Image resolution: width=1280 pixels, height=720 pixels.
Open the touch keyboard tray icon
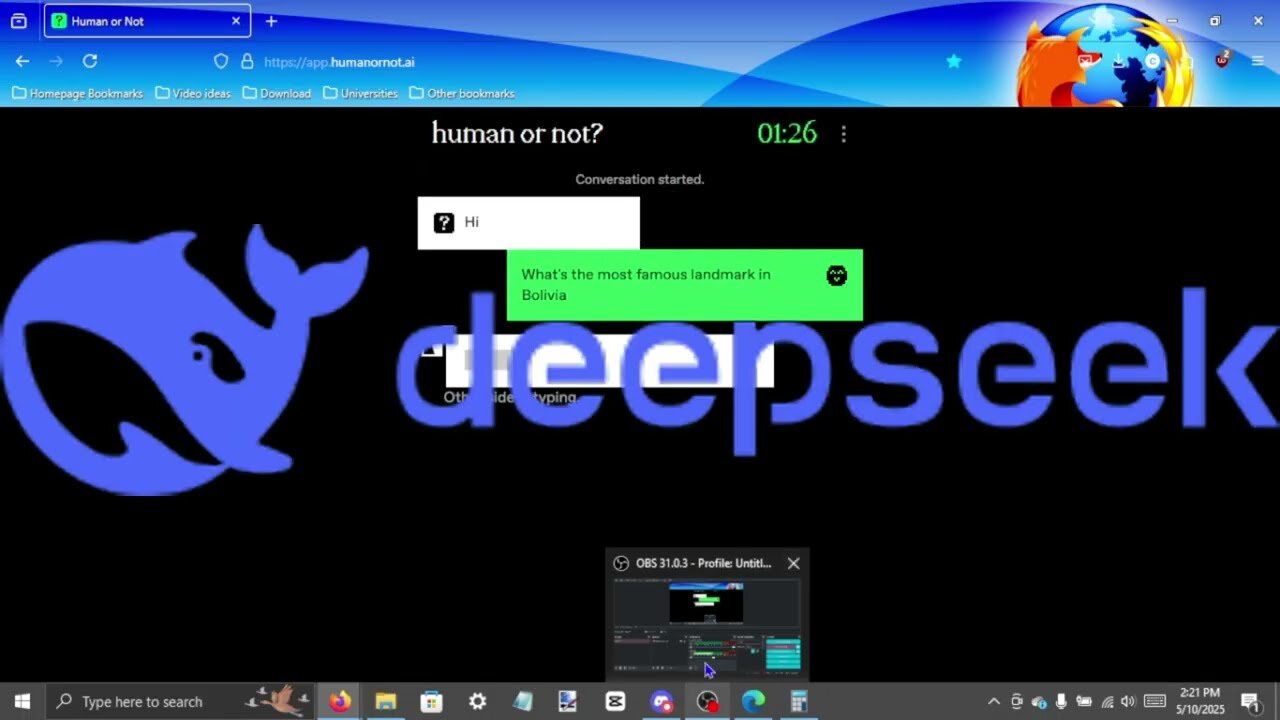(1155, 701)
